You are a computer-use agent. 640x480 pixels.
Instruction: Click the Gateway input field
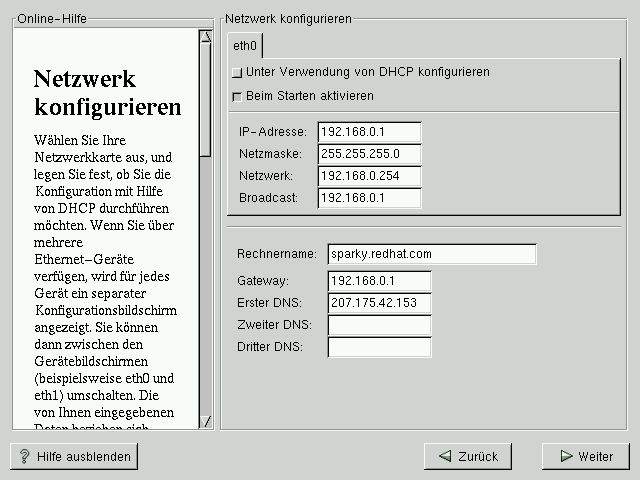(x=379, y=281)
